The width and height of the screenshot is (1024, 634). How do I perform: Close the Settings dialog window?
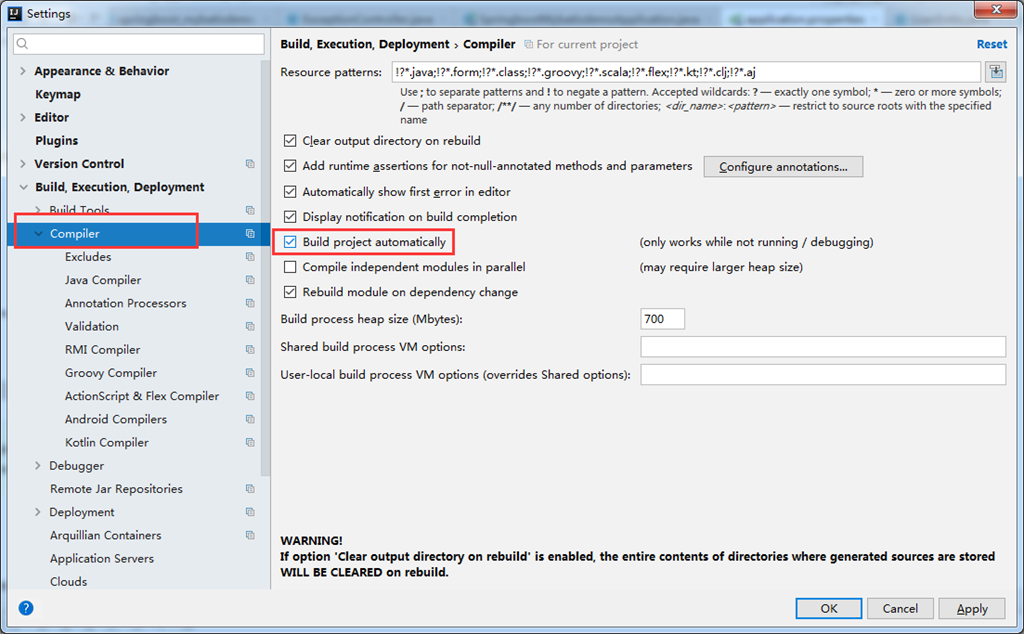[x=996, y=9]
